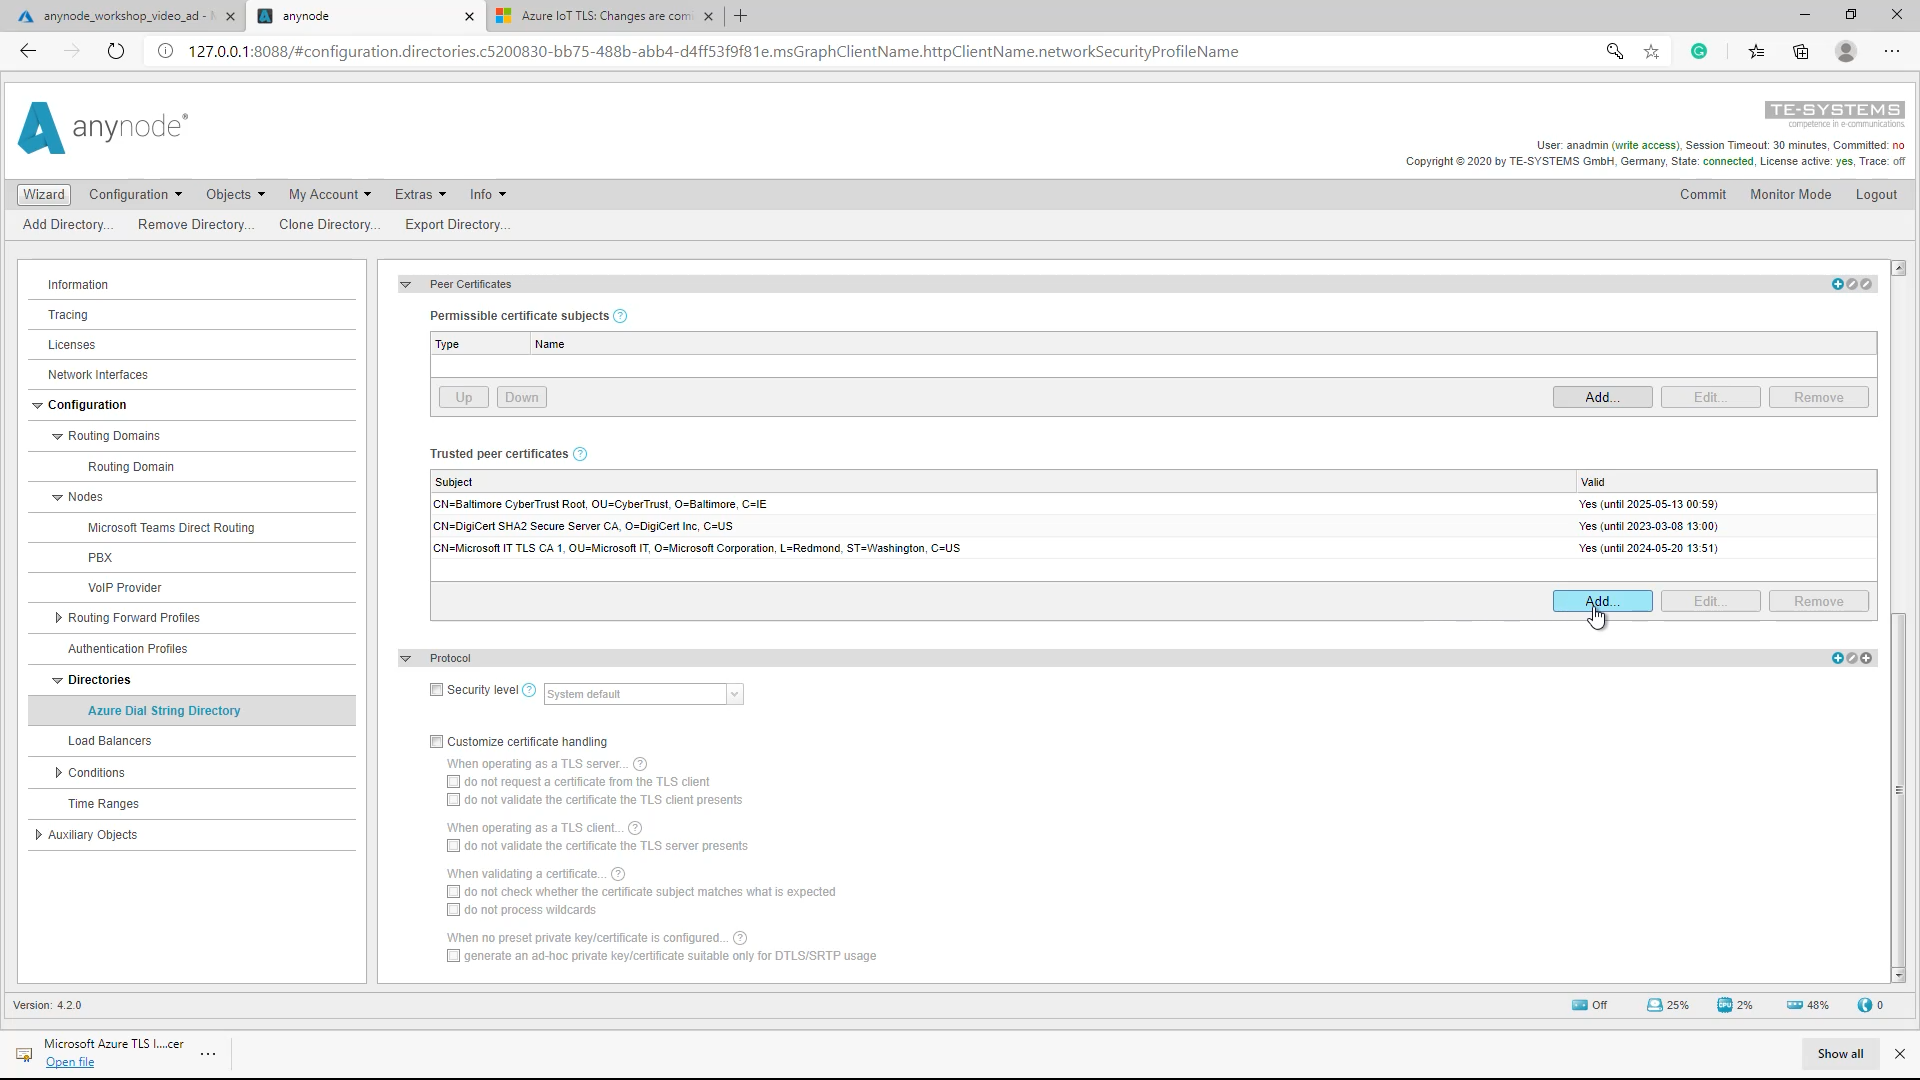The image size is (1920, 1080).
Task: Click Export Directory...
Action: coord(457,225)
